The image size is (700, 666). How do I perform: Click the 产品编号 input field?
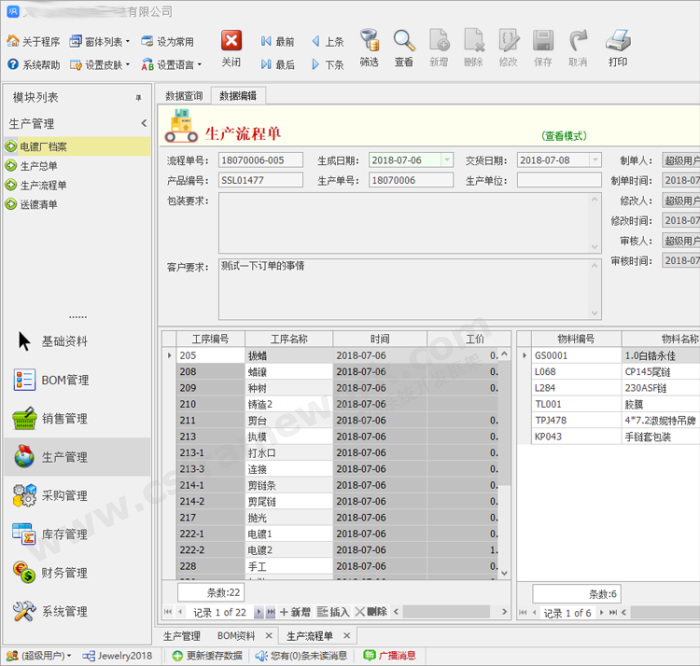[x=260, y=180]
